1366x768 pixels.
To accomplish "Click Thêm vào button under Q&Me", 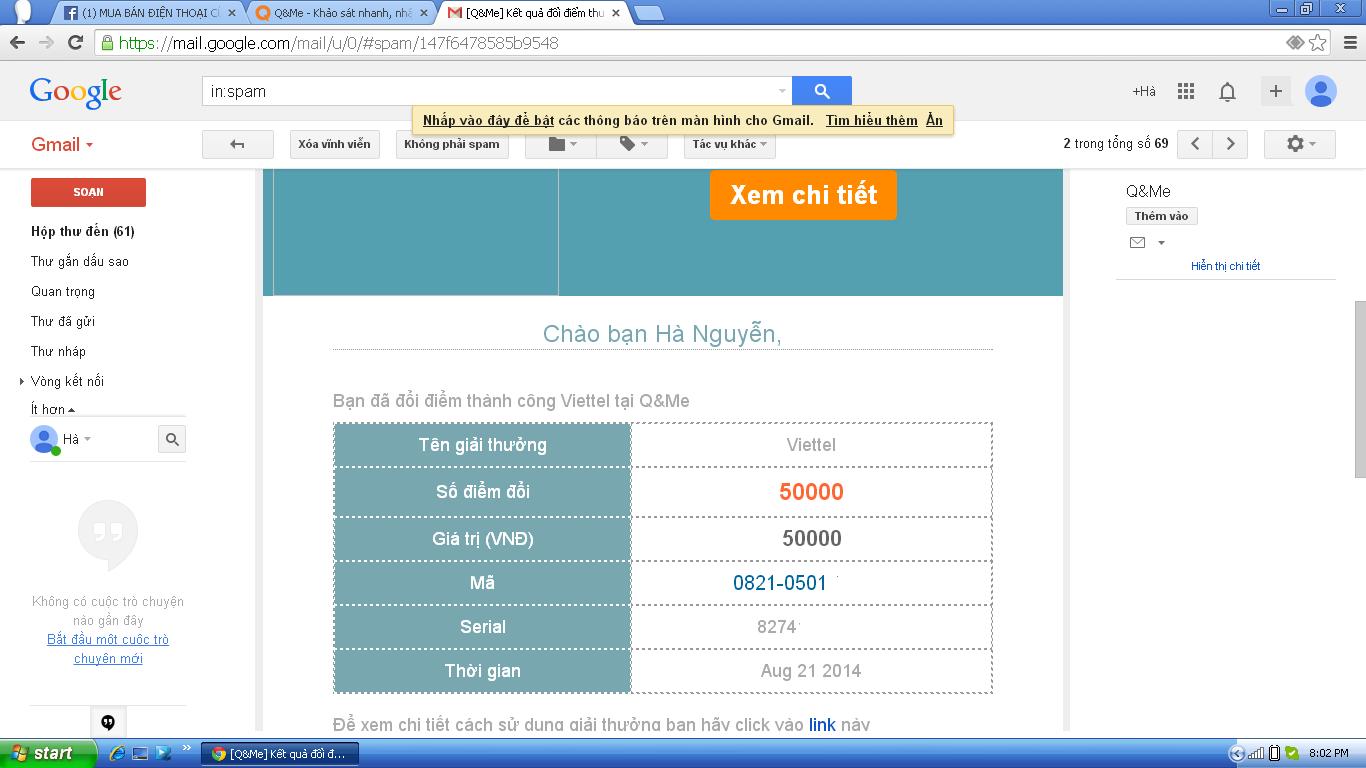I will point(1161,216).
